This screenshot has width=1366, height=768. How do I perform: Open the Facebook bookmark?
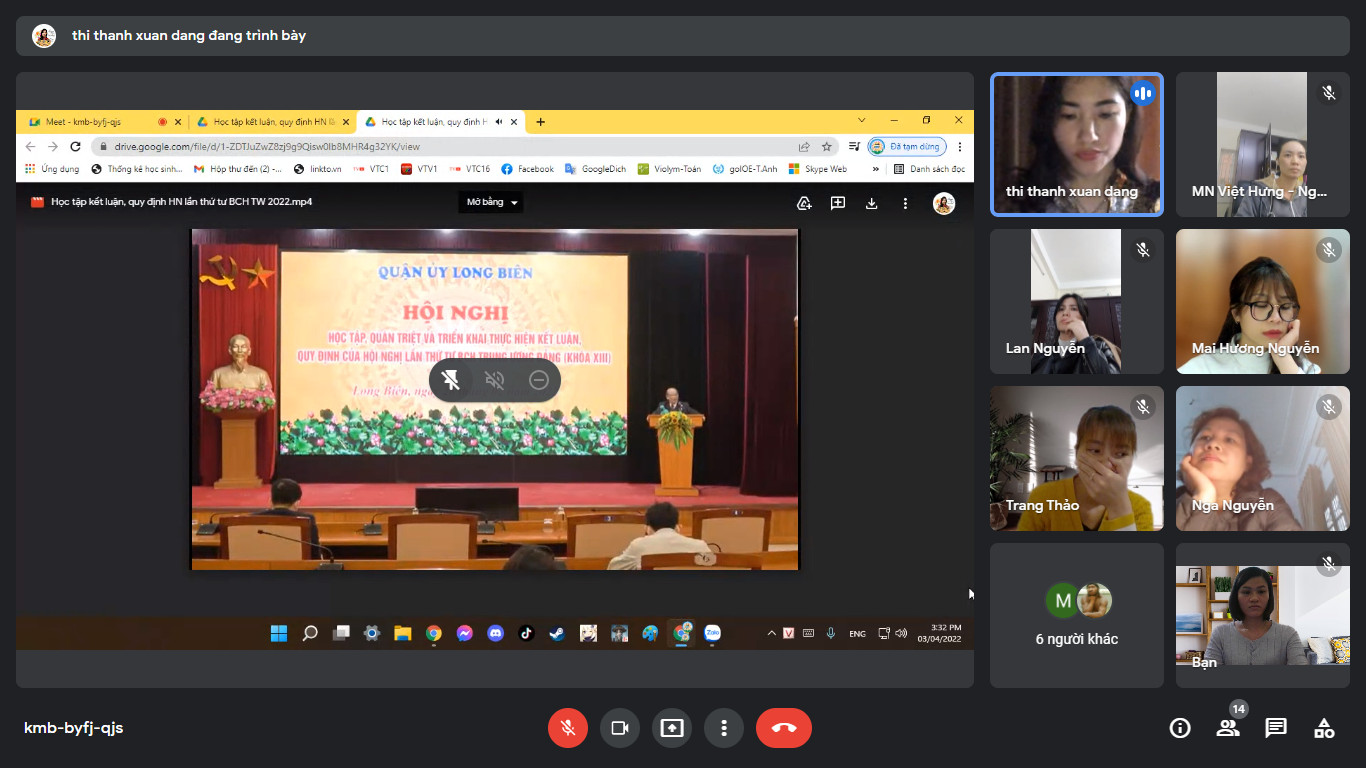point(527,169)
